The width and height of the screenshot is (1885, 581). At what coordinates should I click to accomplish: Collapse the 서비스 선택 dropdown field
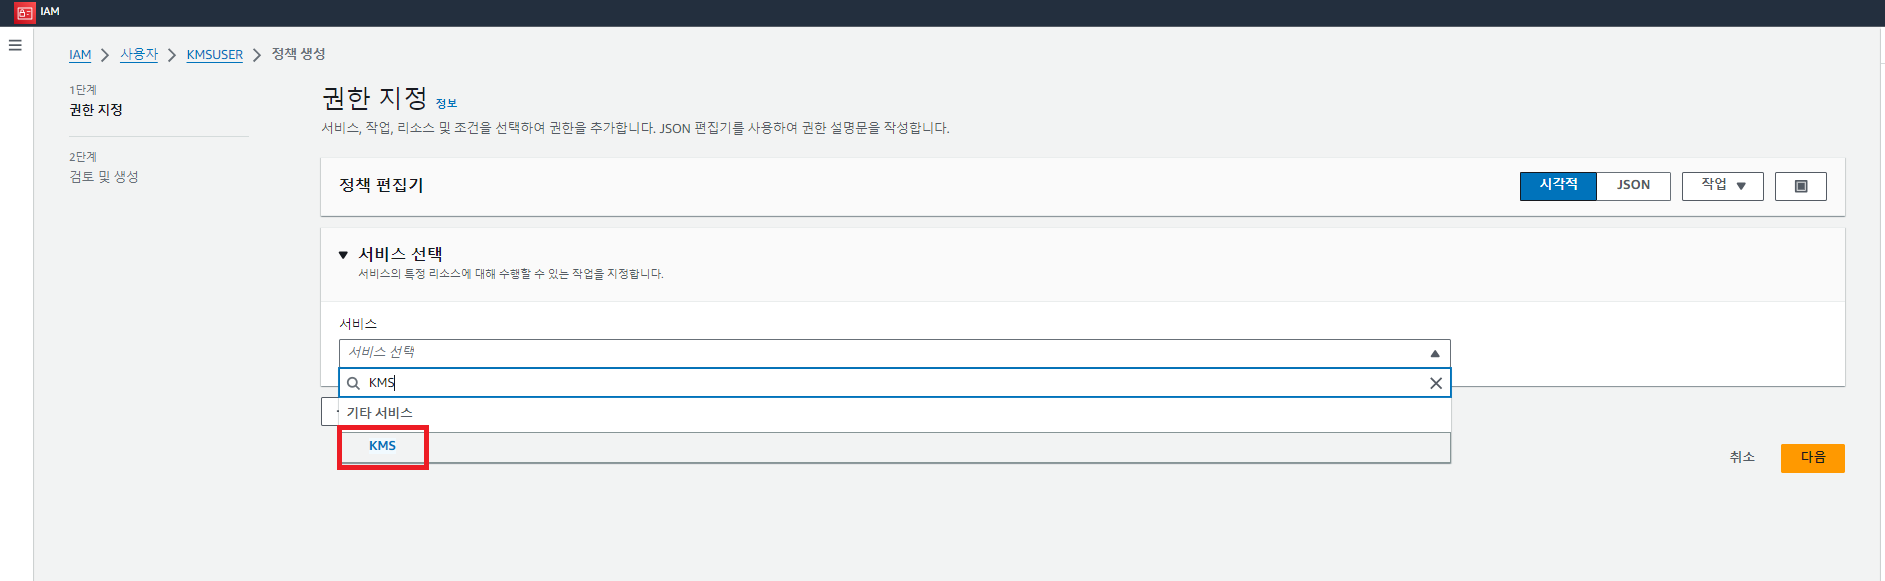click(894, 353)
